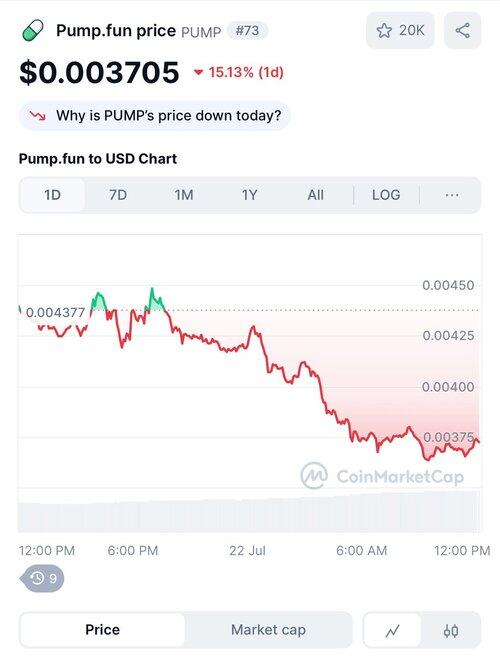Click the CoinMarketCap watermark logo

(314, 476)
